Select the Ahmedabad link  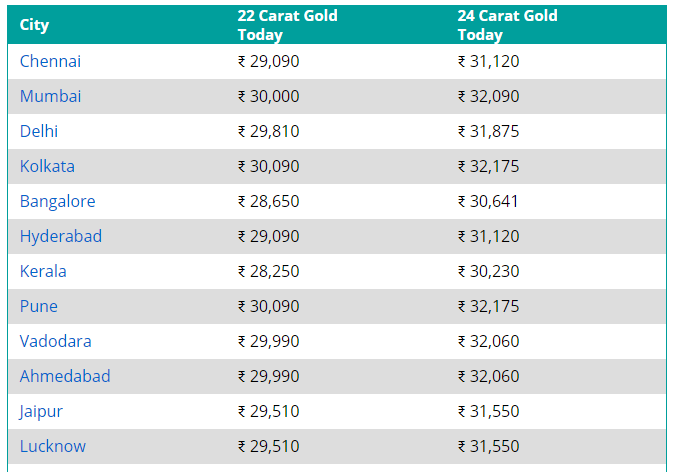(x=65, y=376)
